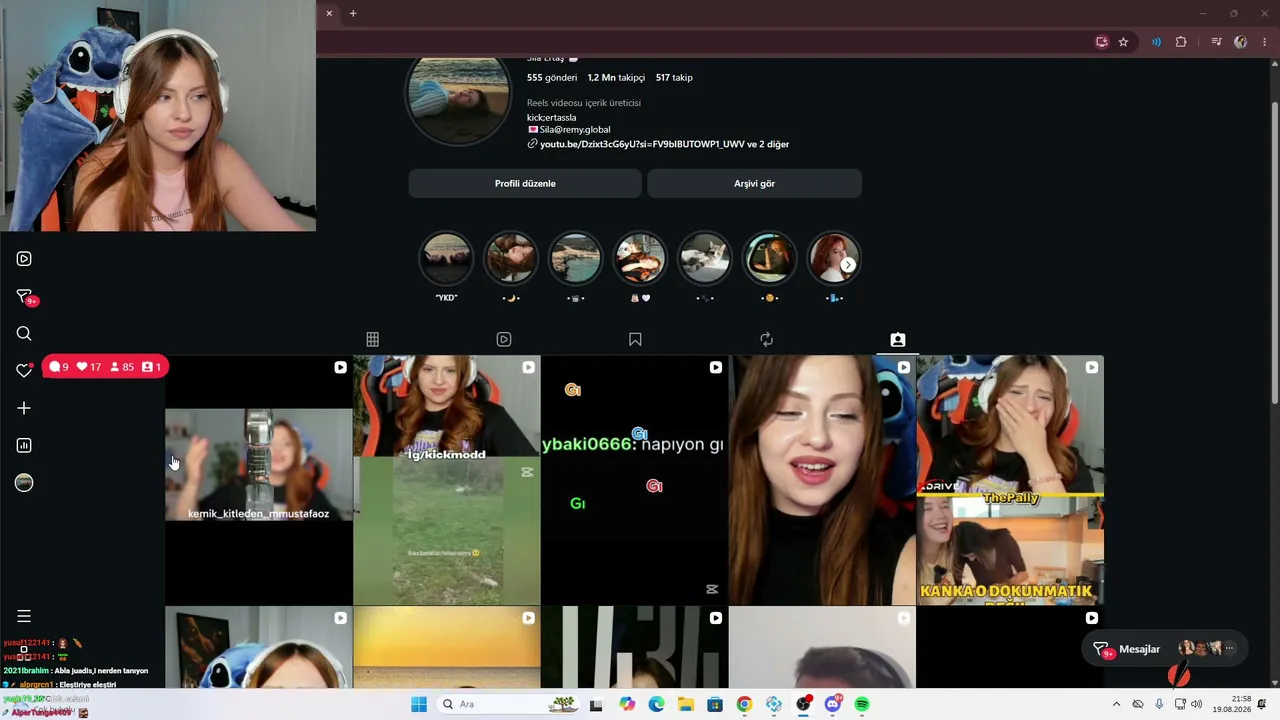Open the 1,2 Mn takipçi followers list

tap(616, 77)
